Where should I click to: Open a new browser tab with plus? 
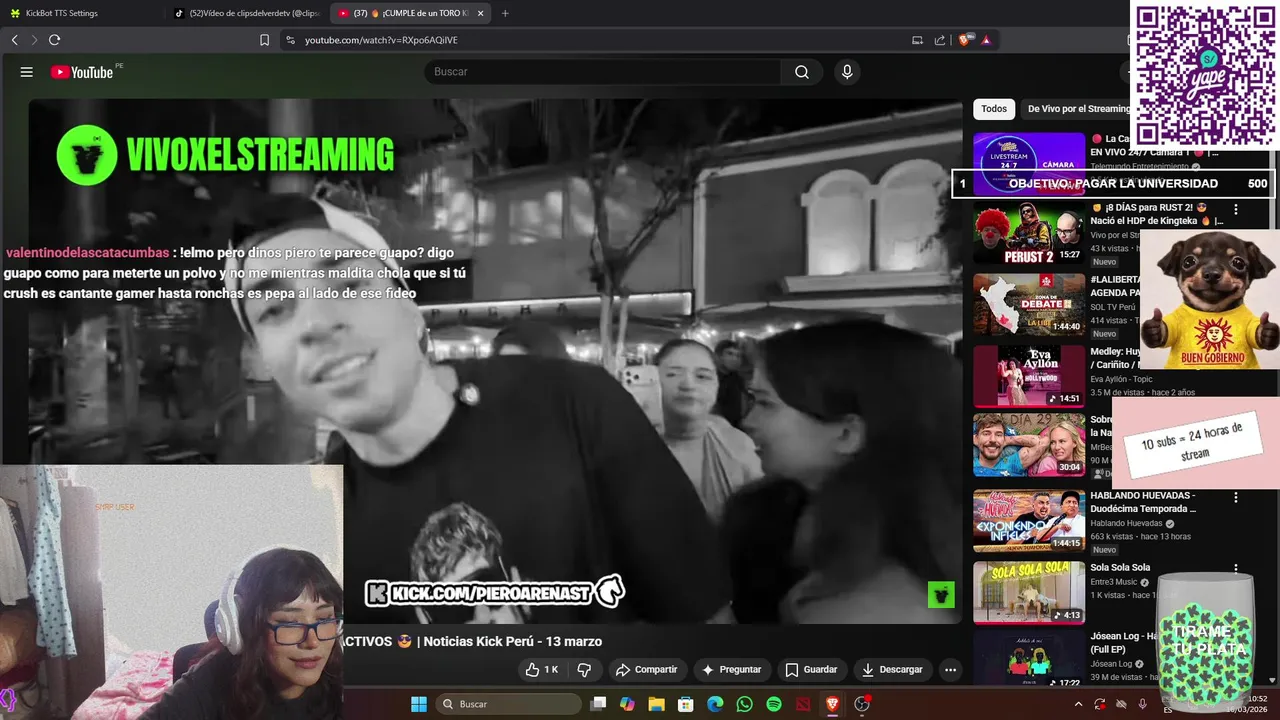point(505,13)
